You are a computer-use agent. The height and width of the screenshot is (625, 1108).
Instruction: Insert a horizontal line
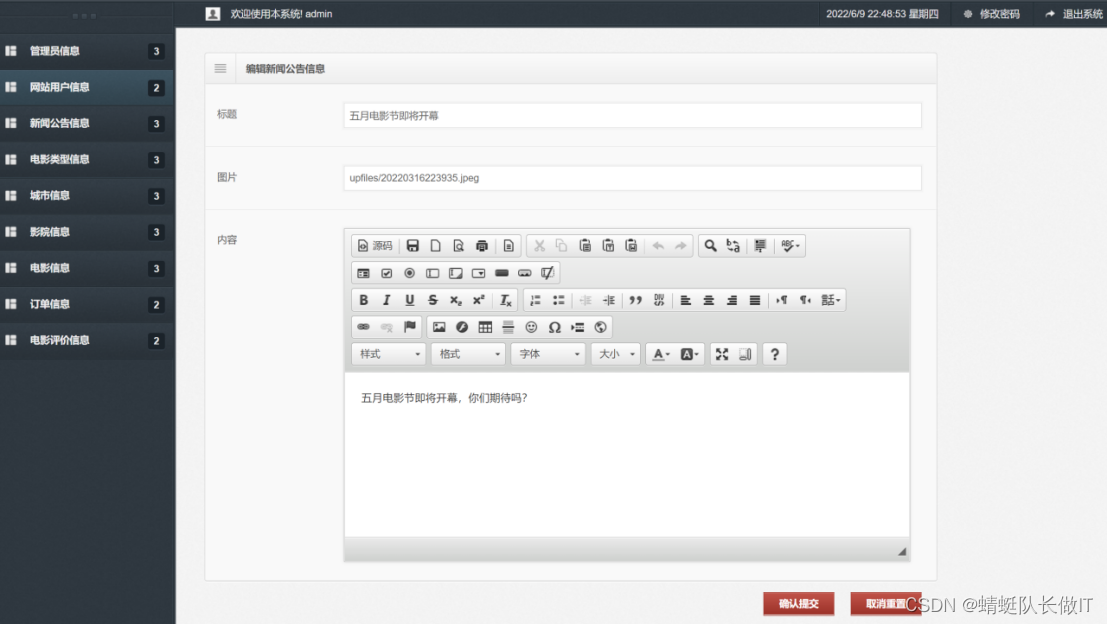[x=508, y=327]
